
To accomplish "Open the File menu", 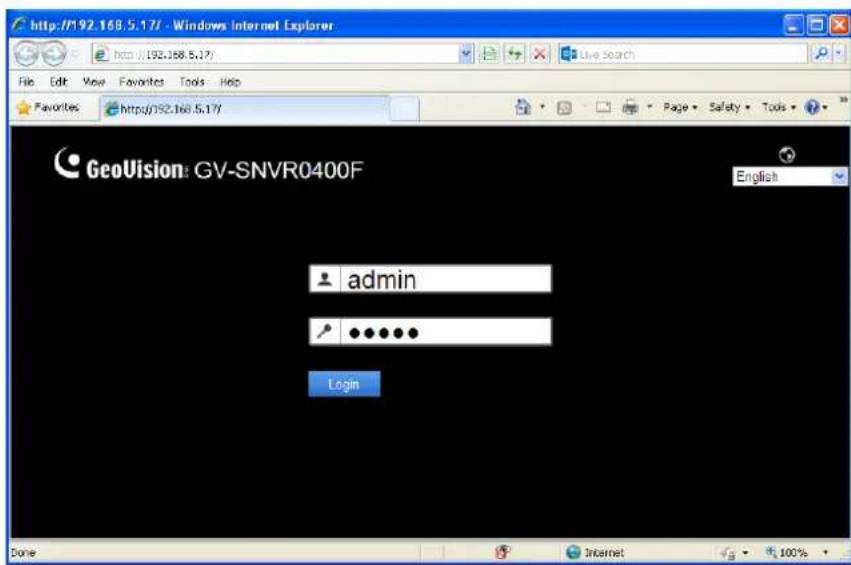I will pos(26,82).
